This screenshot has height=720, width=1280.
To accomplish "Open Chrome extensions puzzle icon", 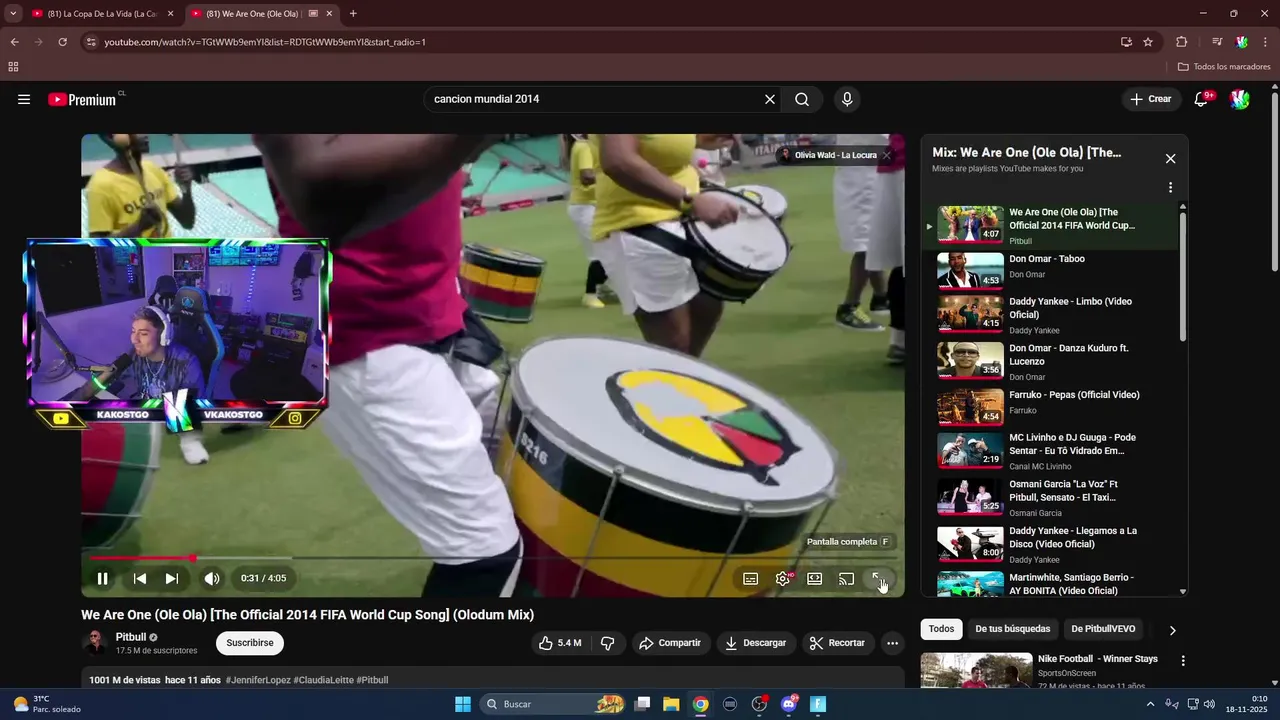I will click(x=1181, y=42).
